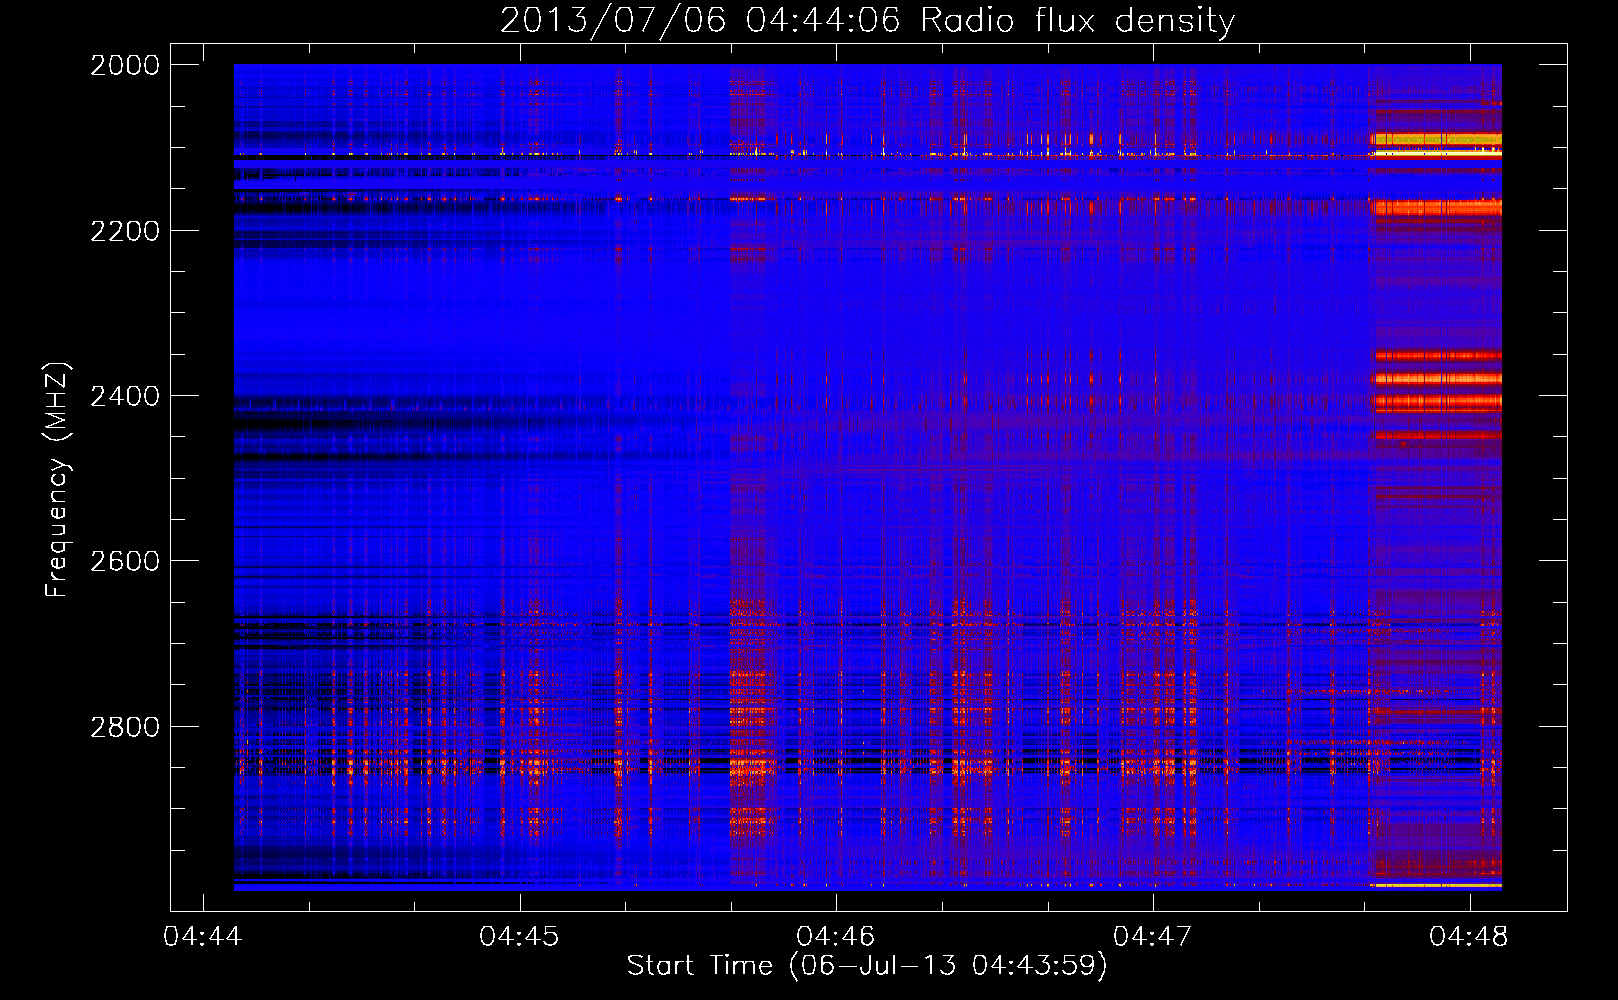Click the 2400 frequency tick label
This screenshot has width=1618, height=1000.
(125, 396)
